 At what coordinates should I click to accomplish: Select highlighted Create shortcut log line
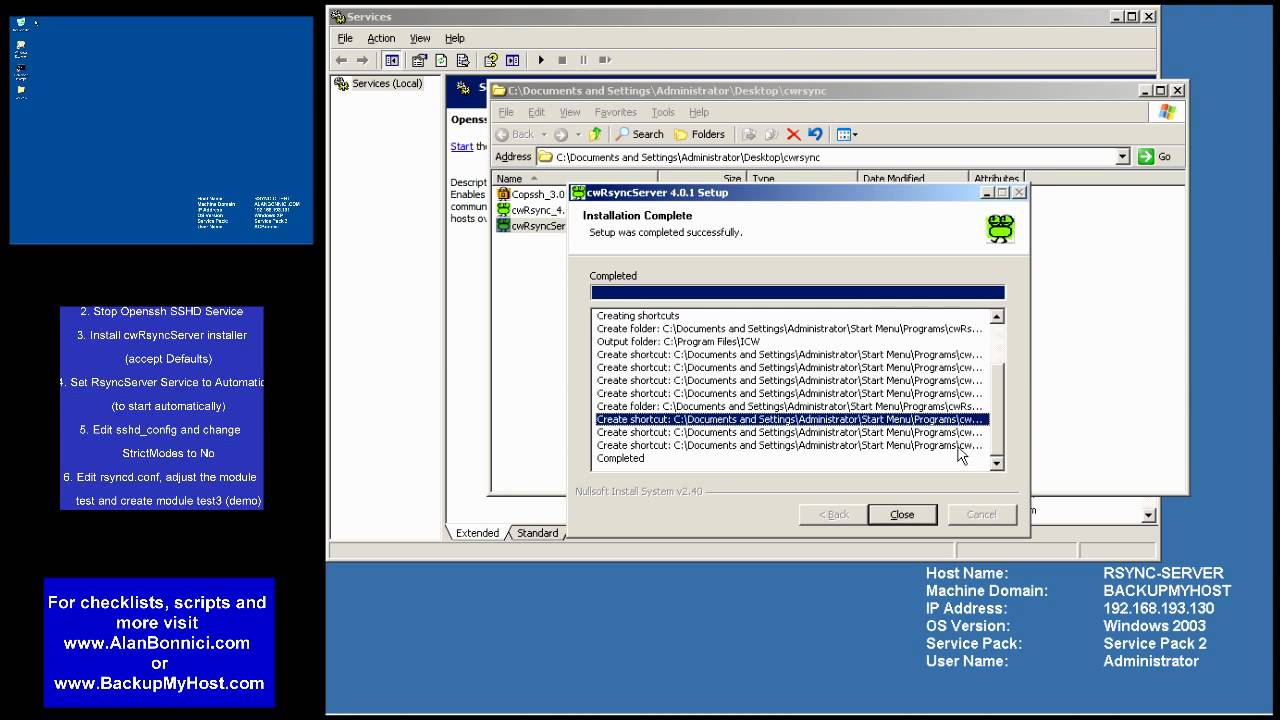point(791,420)
